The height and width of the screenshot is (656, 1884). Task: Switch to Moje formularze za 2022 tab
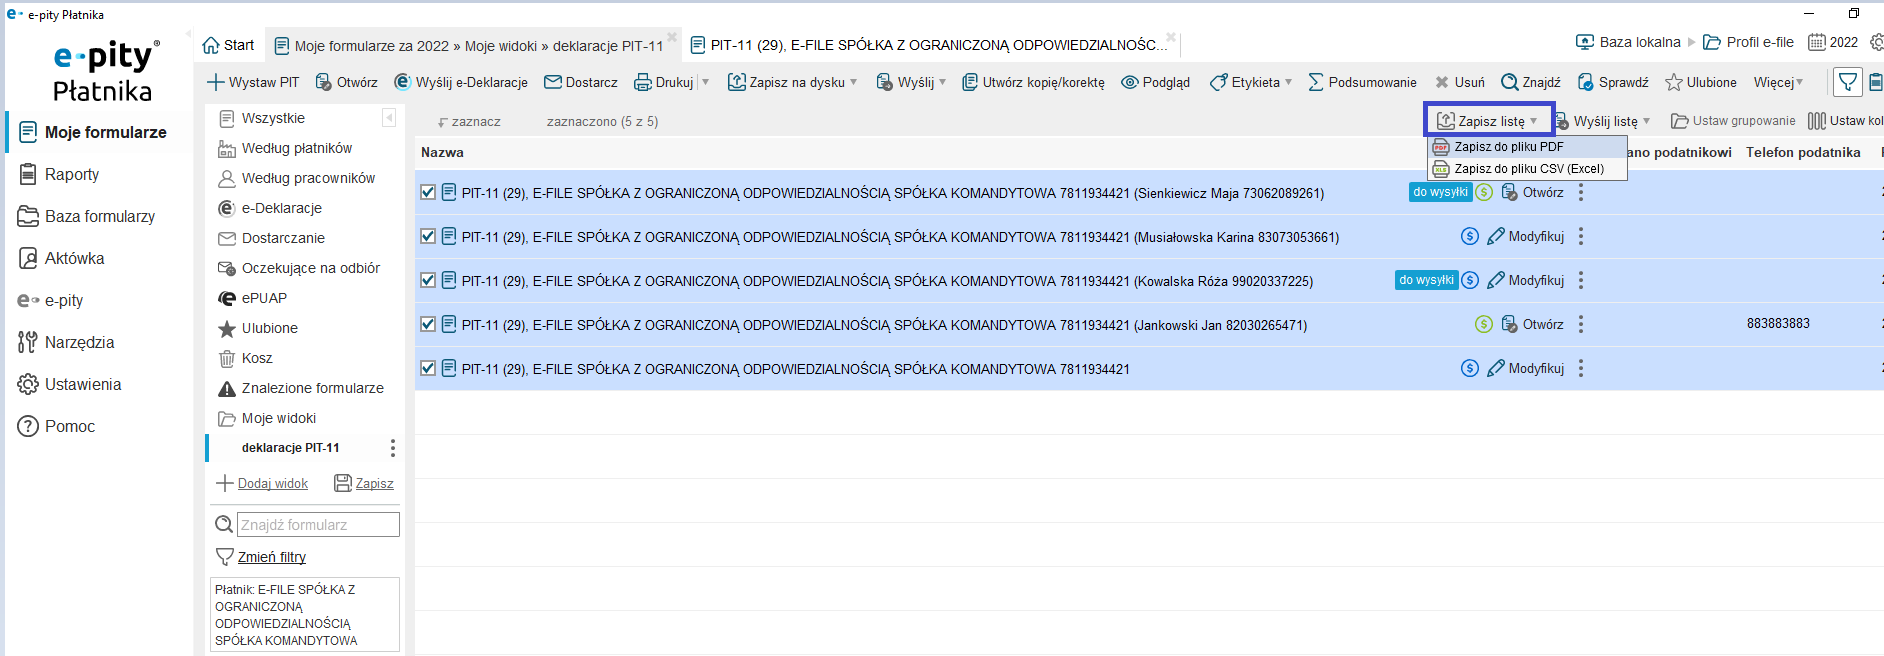[469, 45]
